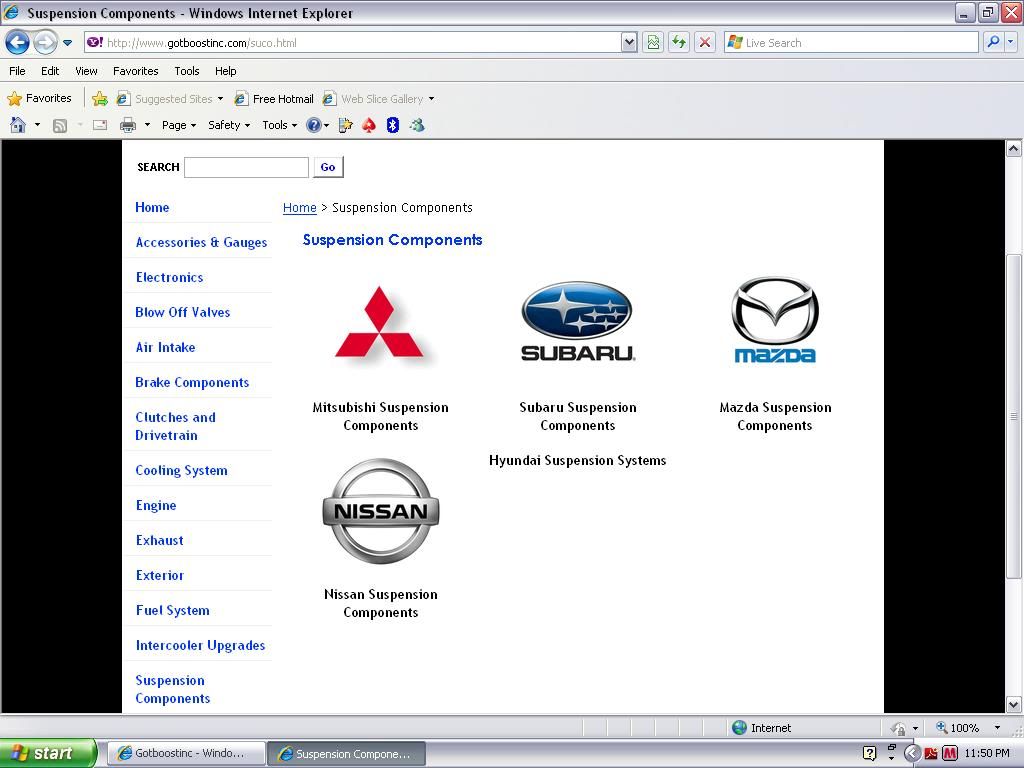Click the Compatibility View icon

click(653, 43)
